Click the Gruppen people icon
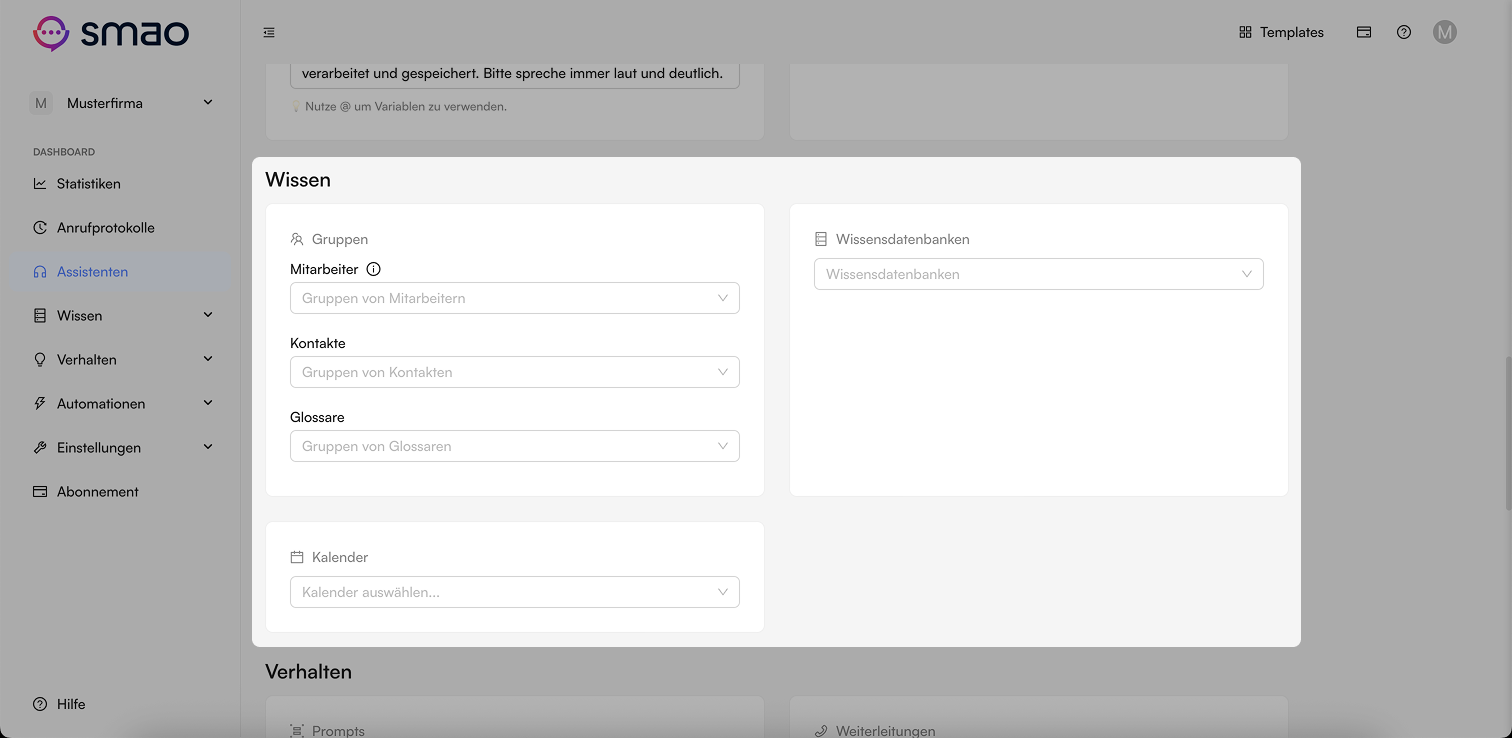 297,239
